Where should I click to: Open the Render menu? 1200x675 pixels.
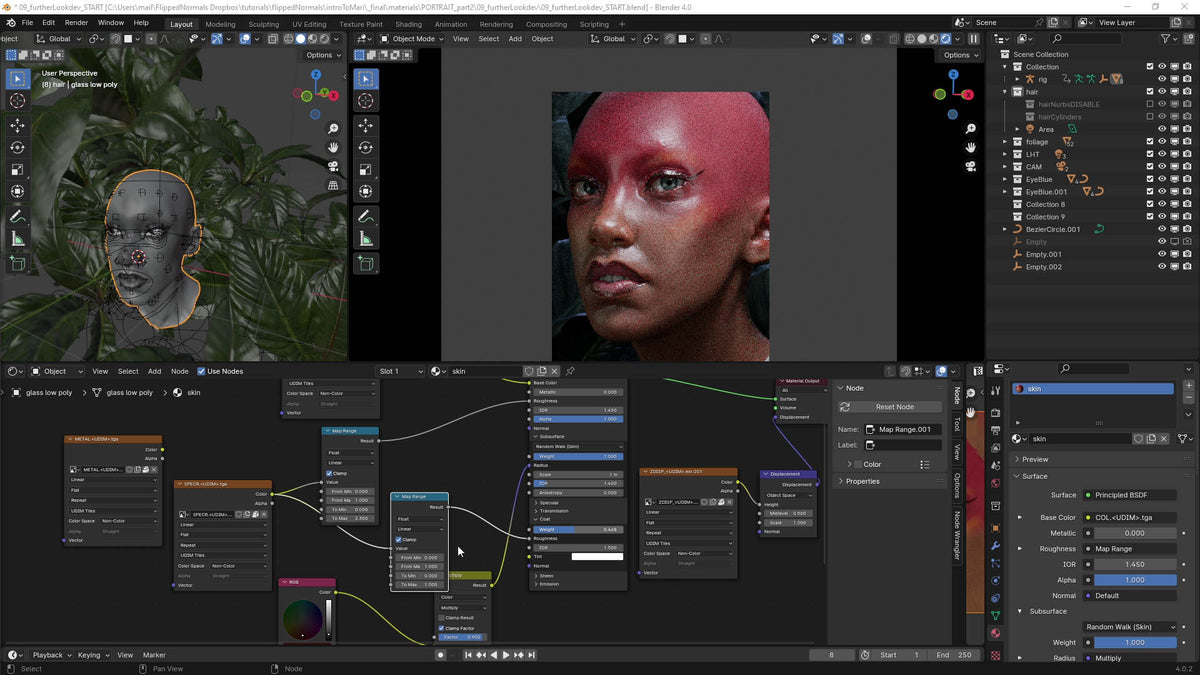click(76, 22)
